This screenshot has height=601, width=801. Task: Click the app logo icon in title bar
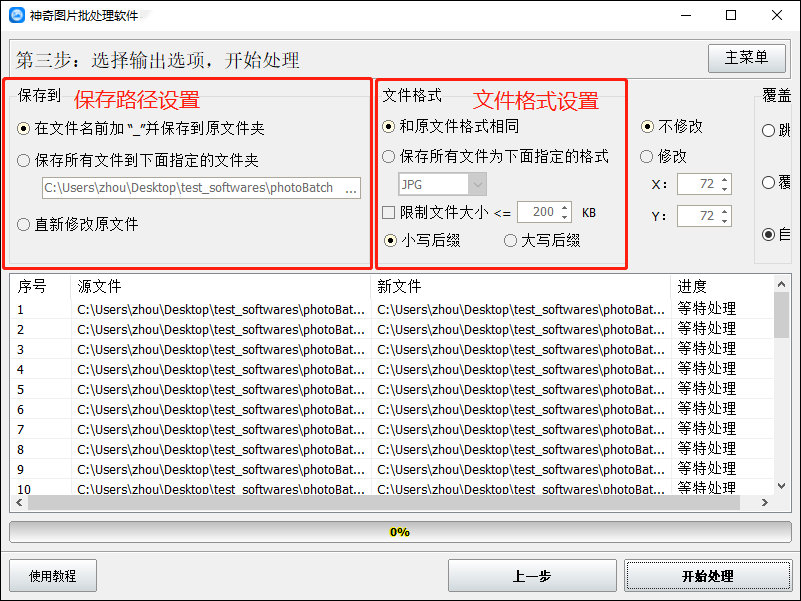point(17,15)
